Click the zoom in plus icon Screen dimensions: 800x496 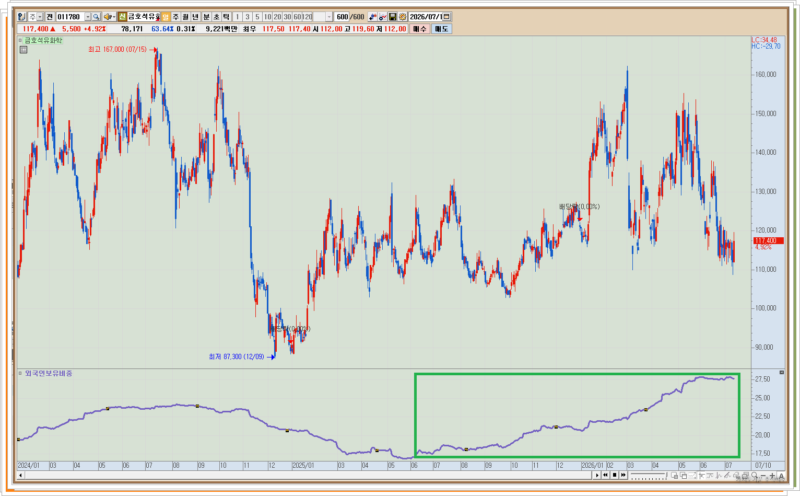tap(772, 475)
